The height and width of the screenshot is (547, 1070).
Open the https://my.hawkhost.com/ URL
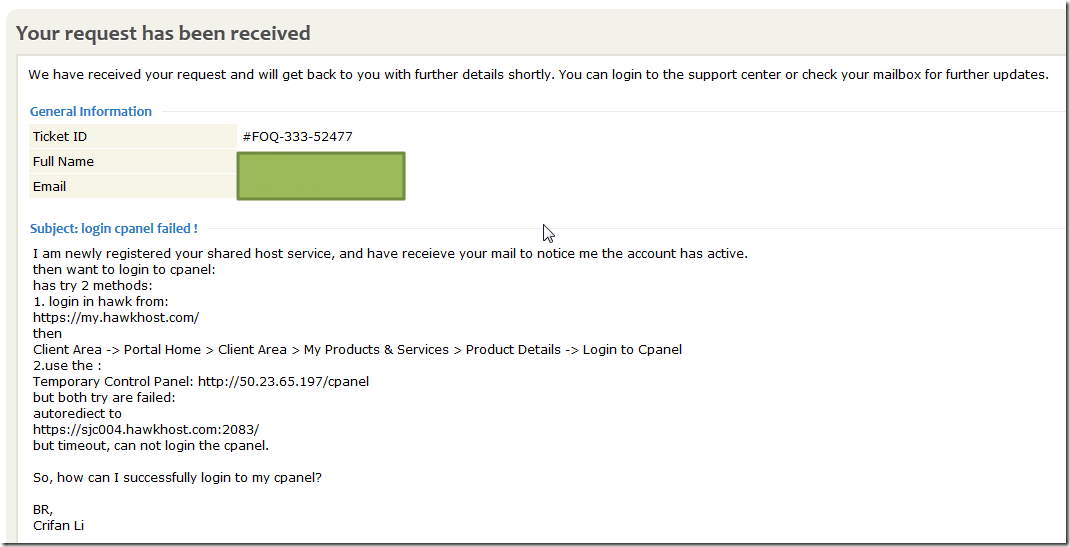coord(116,317)
